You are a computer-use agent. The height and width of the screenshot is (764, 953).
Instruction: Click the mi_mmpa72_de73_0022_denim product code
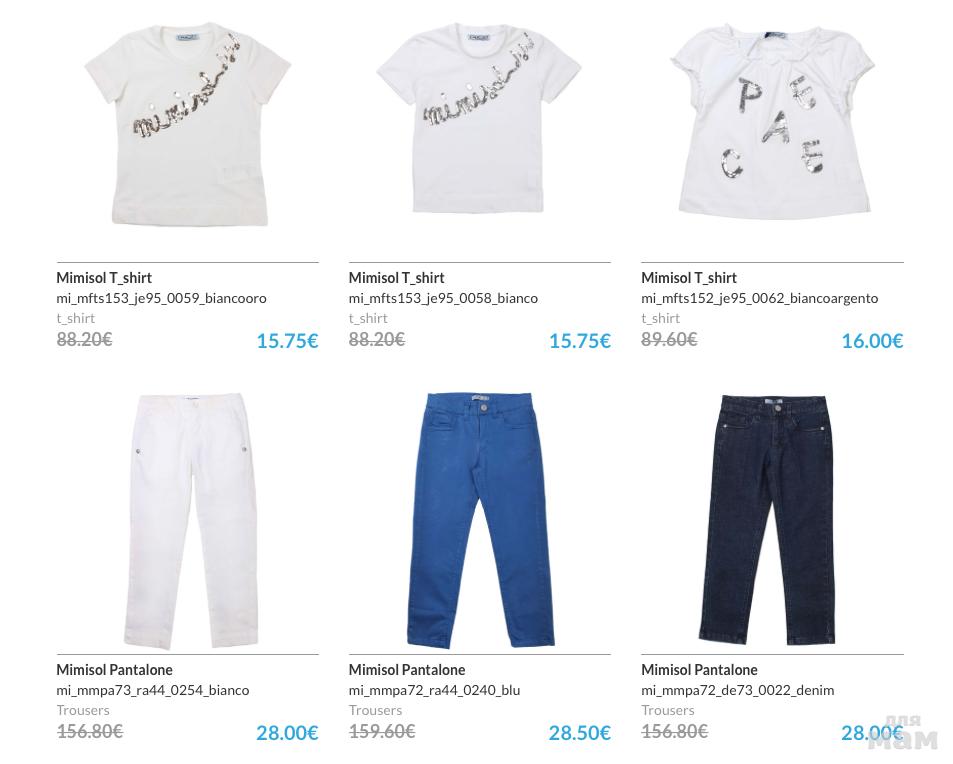pos(738,690)
